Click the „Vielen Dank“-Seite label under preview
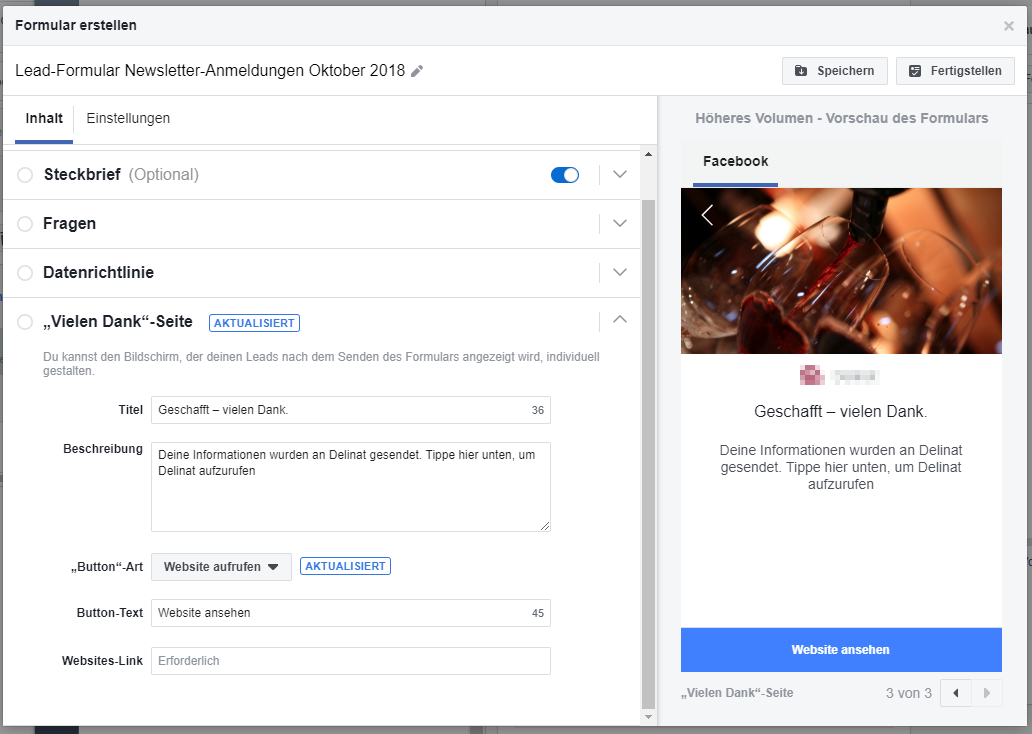The height and width of the screenshot is (734, 1032). pos(737,693)
